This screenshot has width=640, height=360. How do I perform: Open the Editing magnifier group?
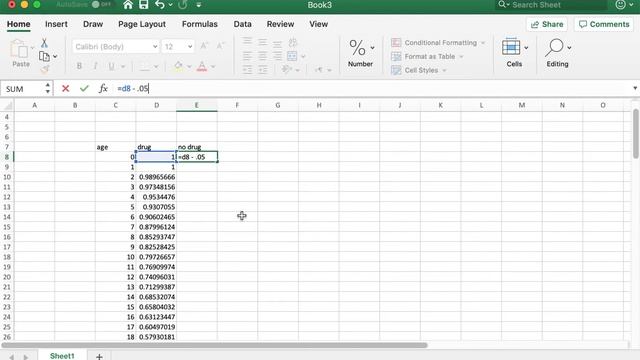(558, 53)
